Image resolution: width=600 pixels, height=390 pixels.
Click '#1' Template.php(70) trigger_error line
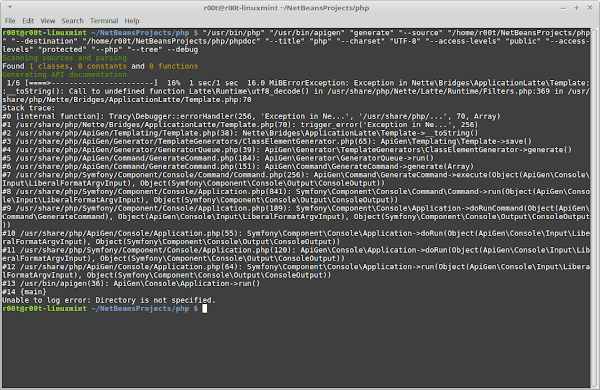240,125
